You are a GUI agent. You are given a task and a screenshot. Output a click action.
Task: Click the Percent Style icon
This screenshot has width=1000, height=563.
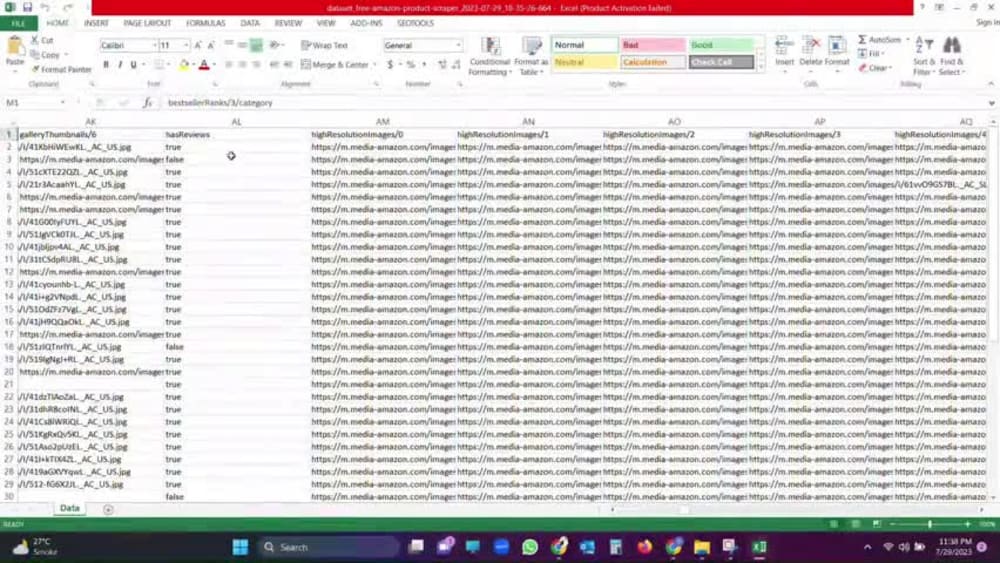pos(411,64)
